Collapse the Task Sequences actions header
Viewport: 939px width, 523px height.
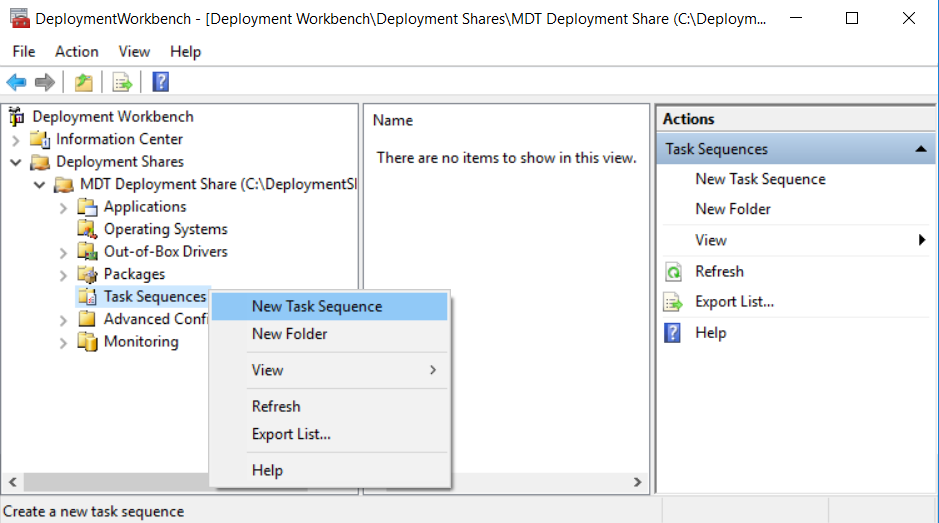click(921, 149)
